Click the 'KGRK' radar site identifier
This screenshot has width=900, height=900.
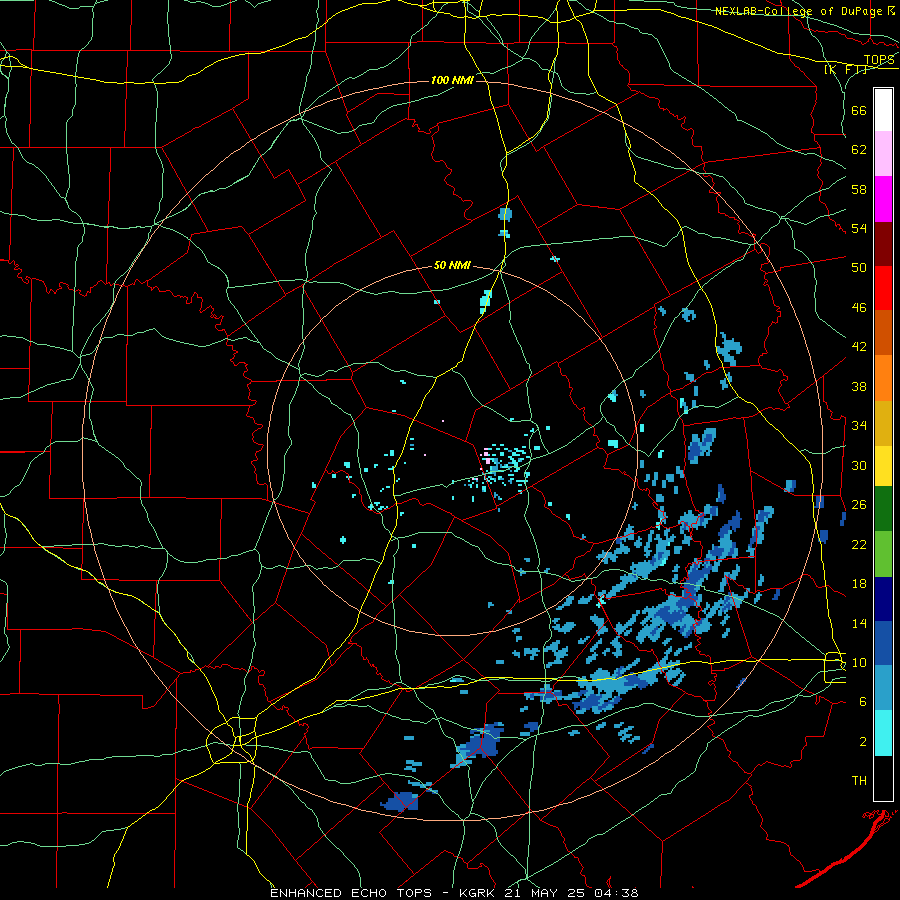tap(477, 893)
